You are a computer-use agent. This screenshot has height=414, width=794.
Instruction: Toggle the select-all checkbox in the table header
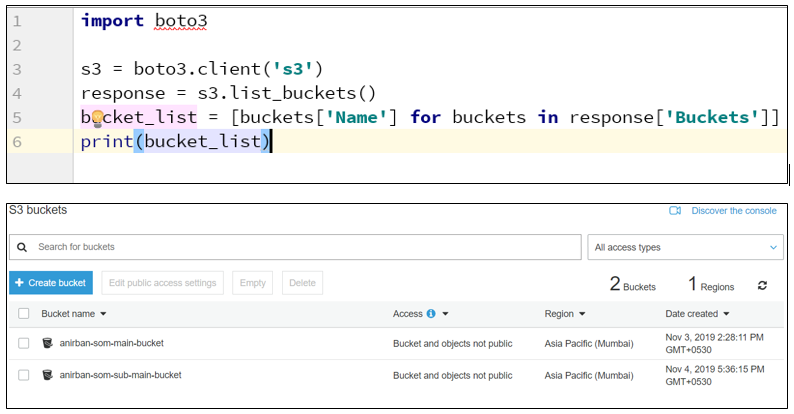pyautogui.click(x=24, y=313)
